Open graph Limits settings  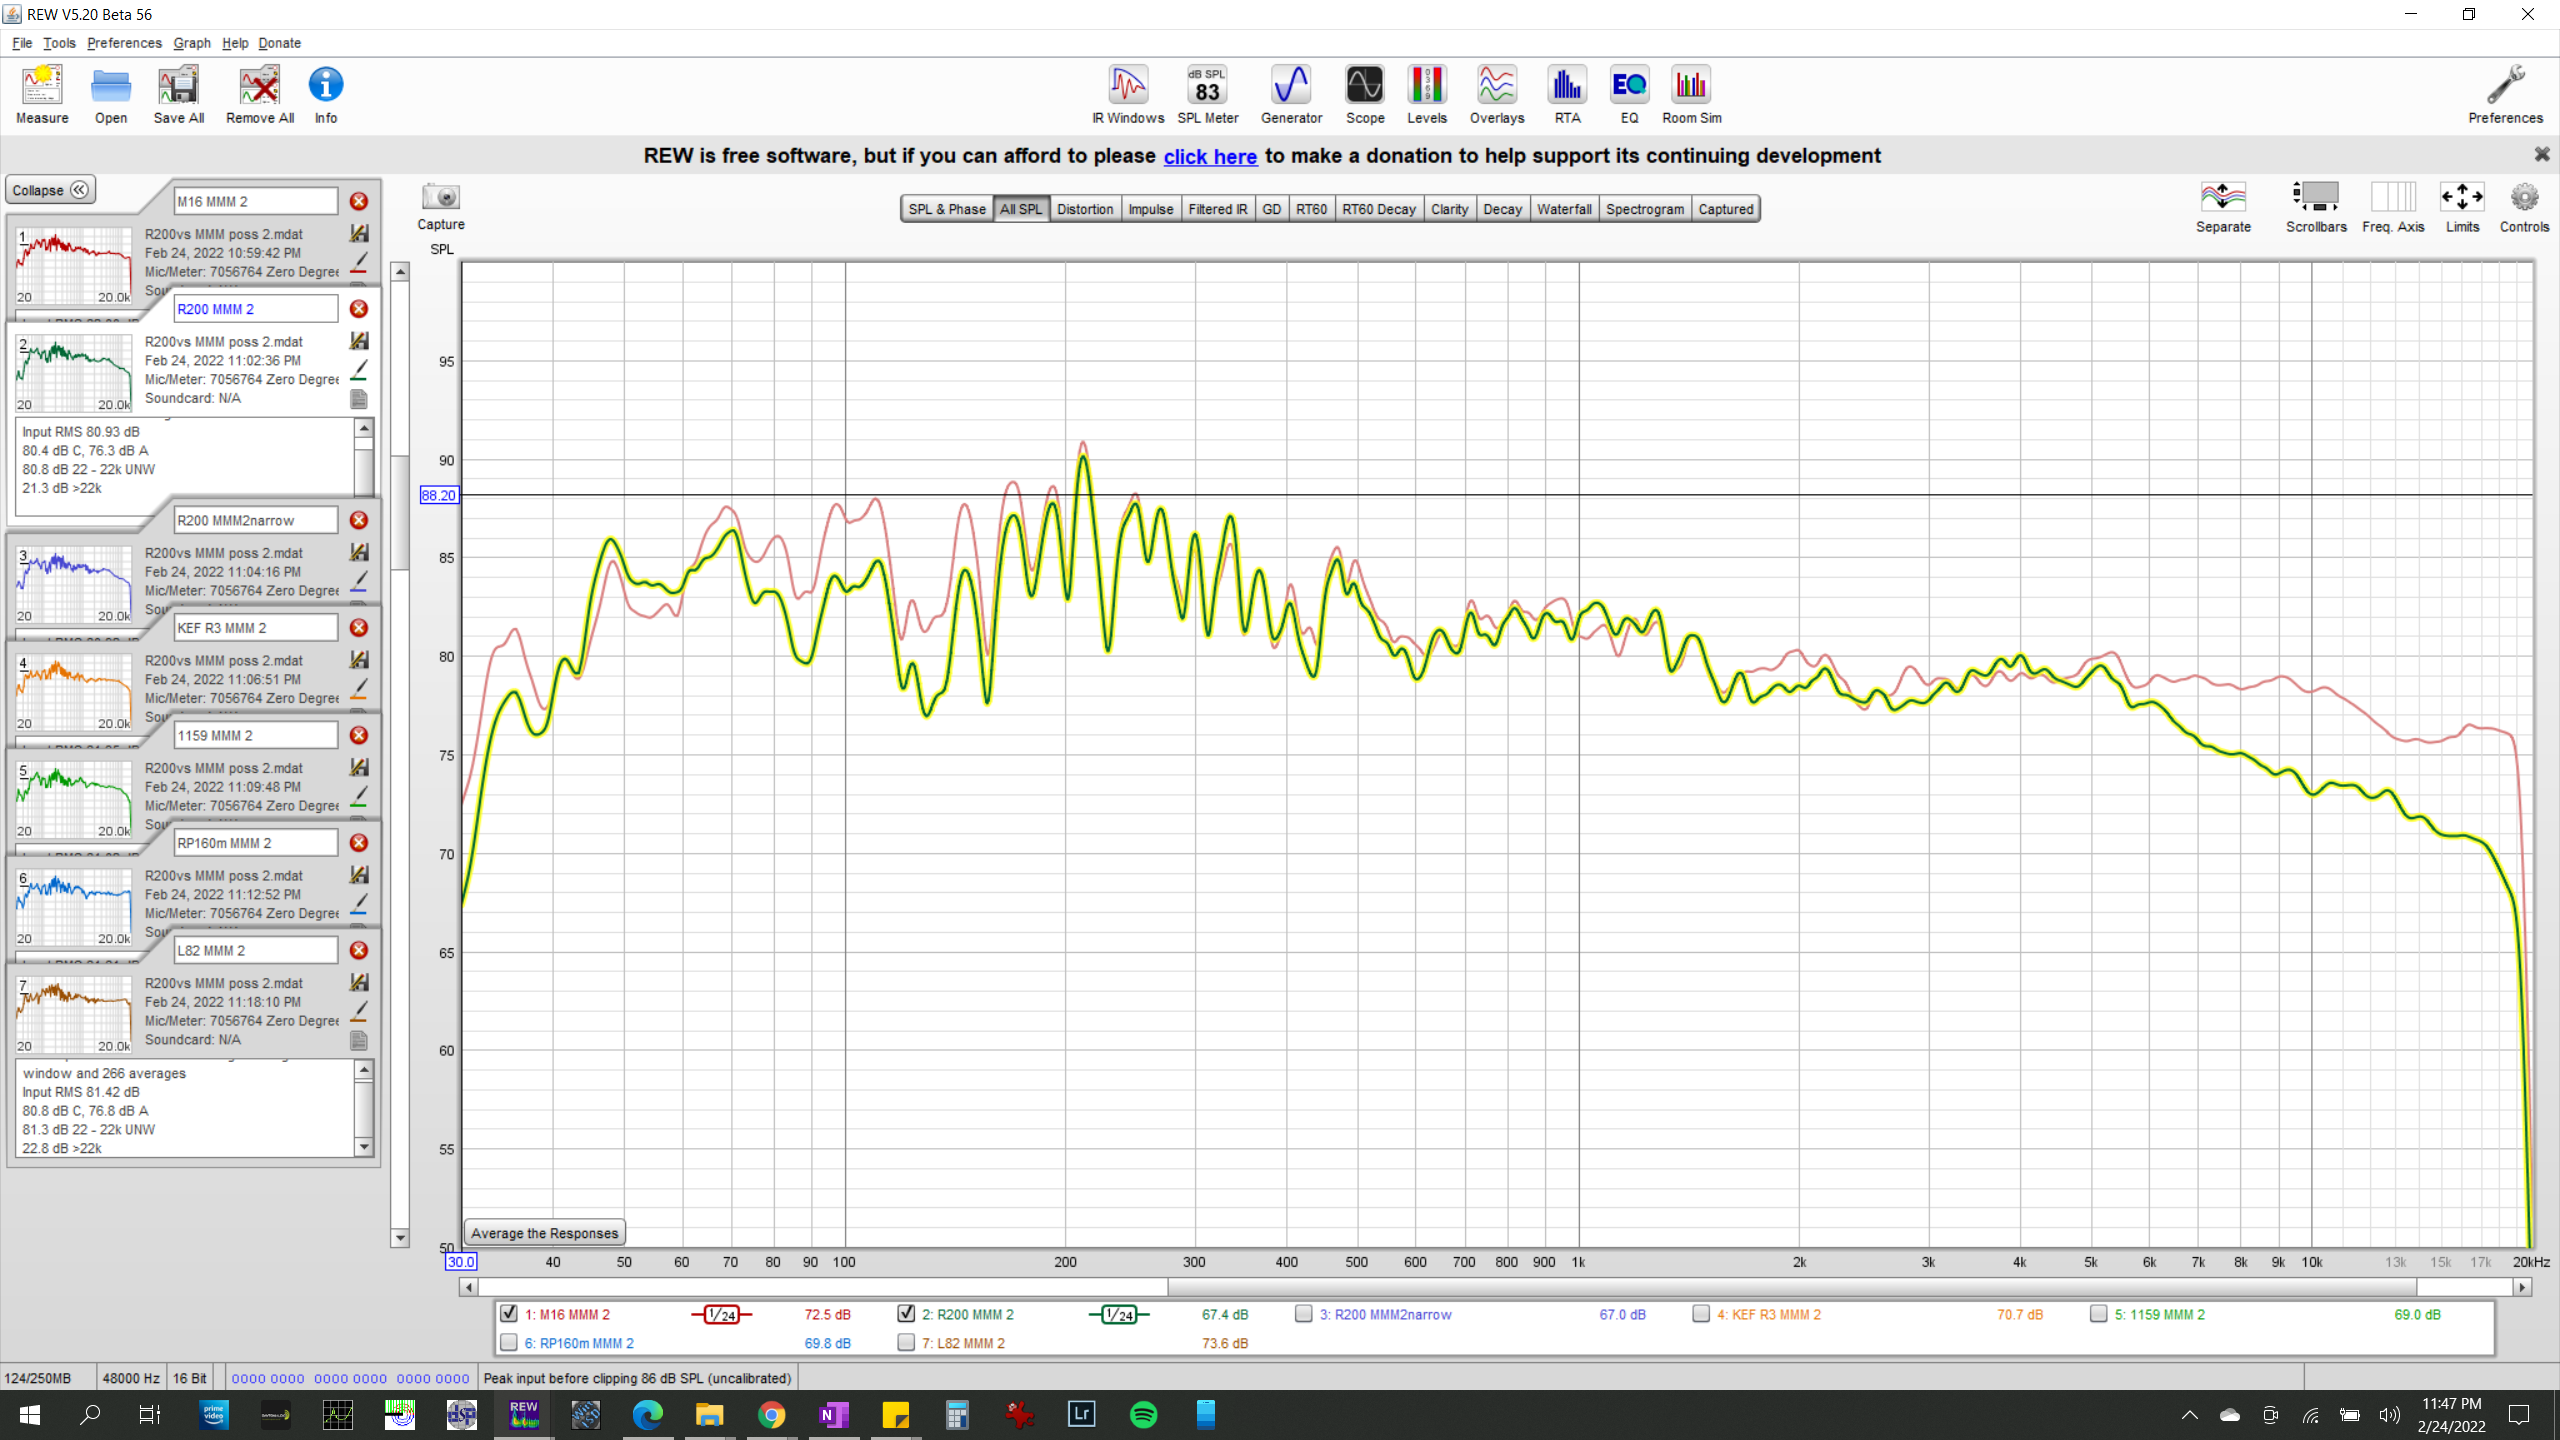point(2462,207)
